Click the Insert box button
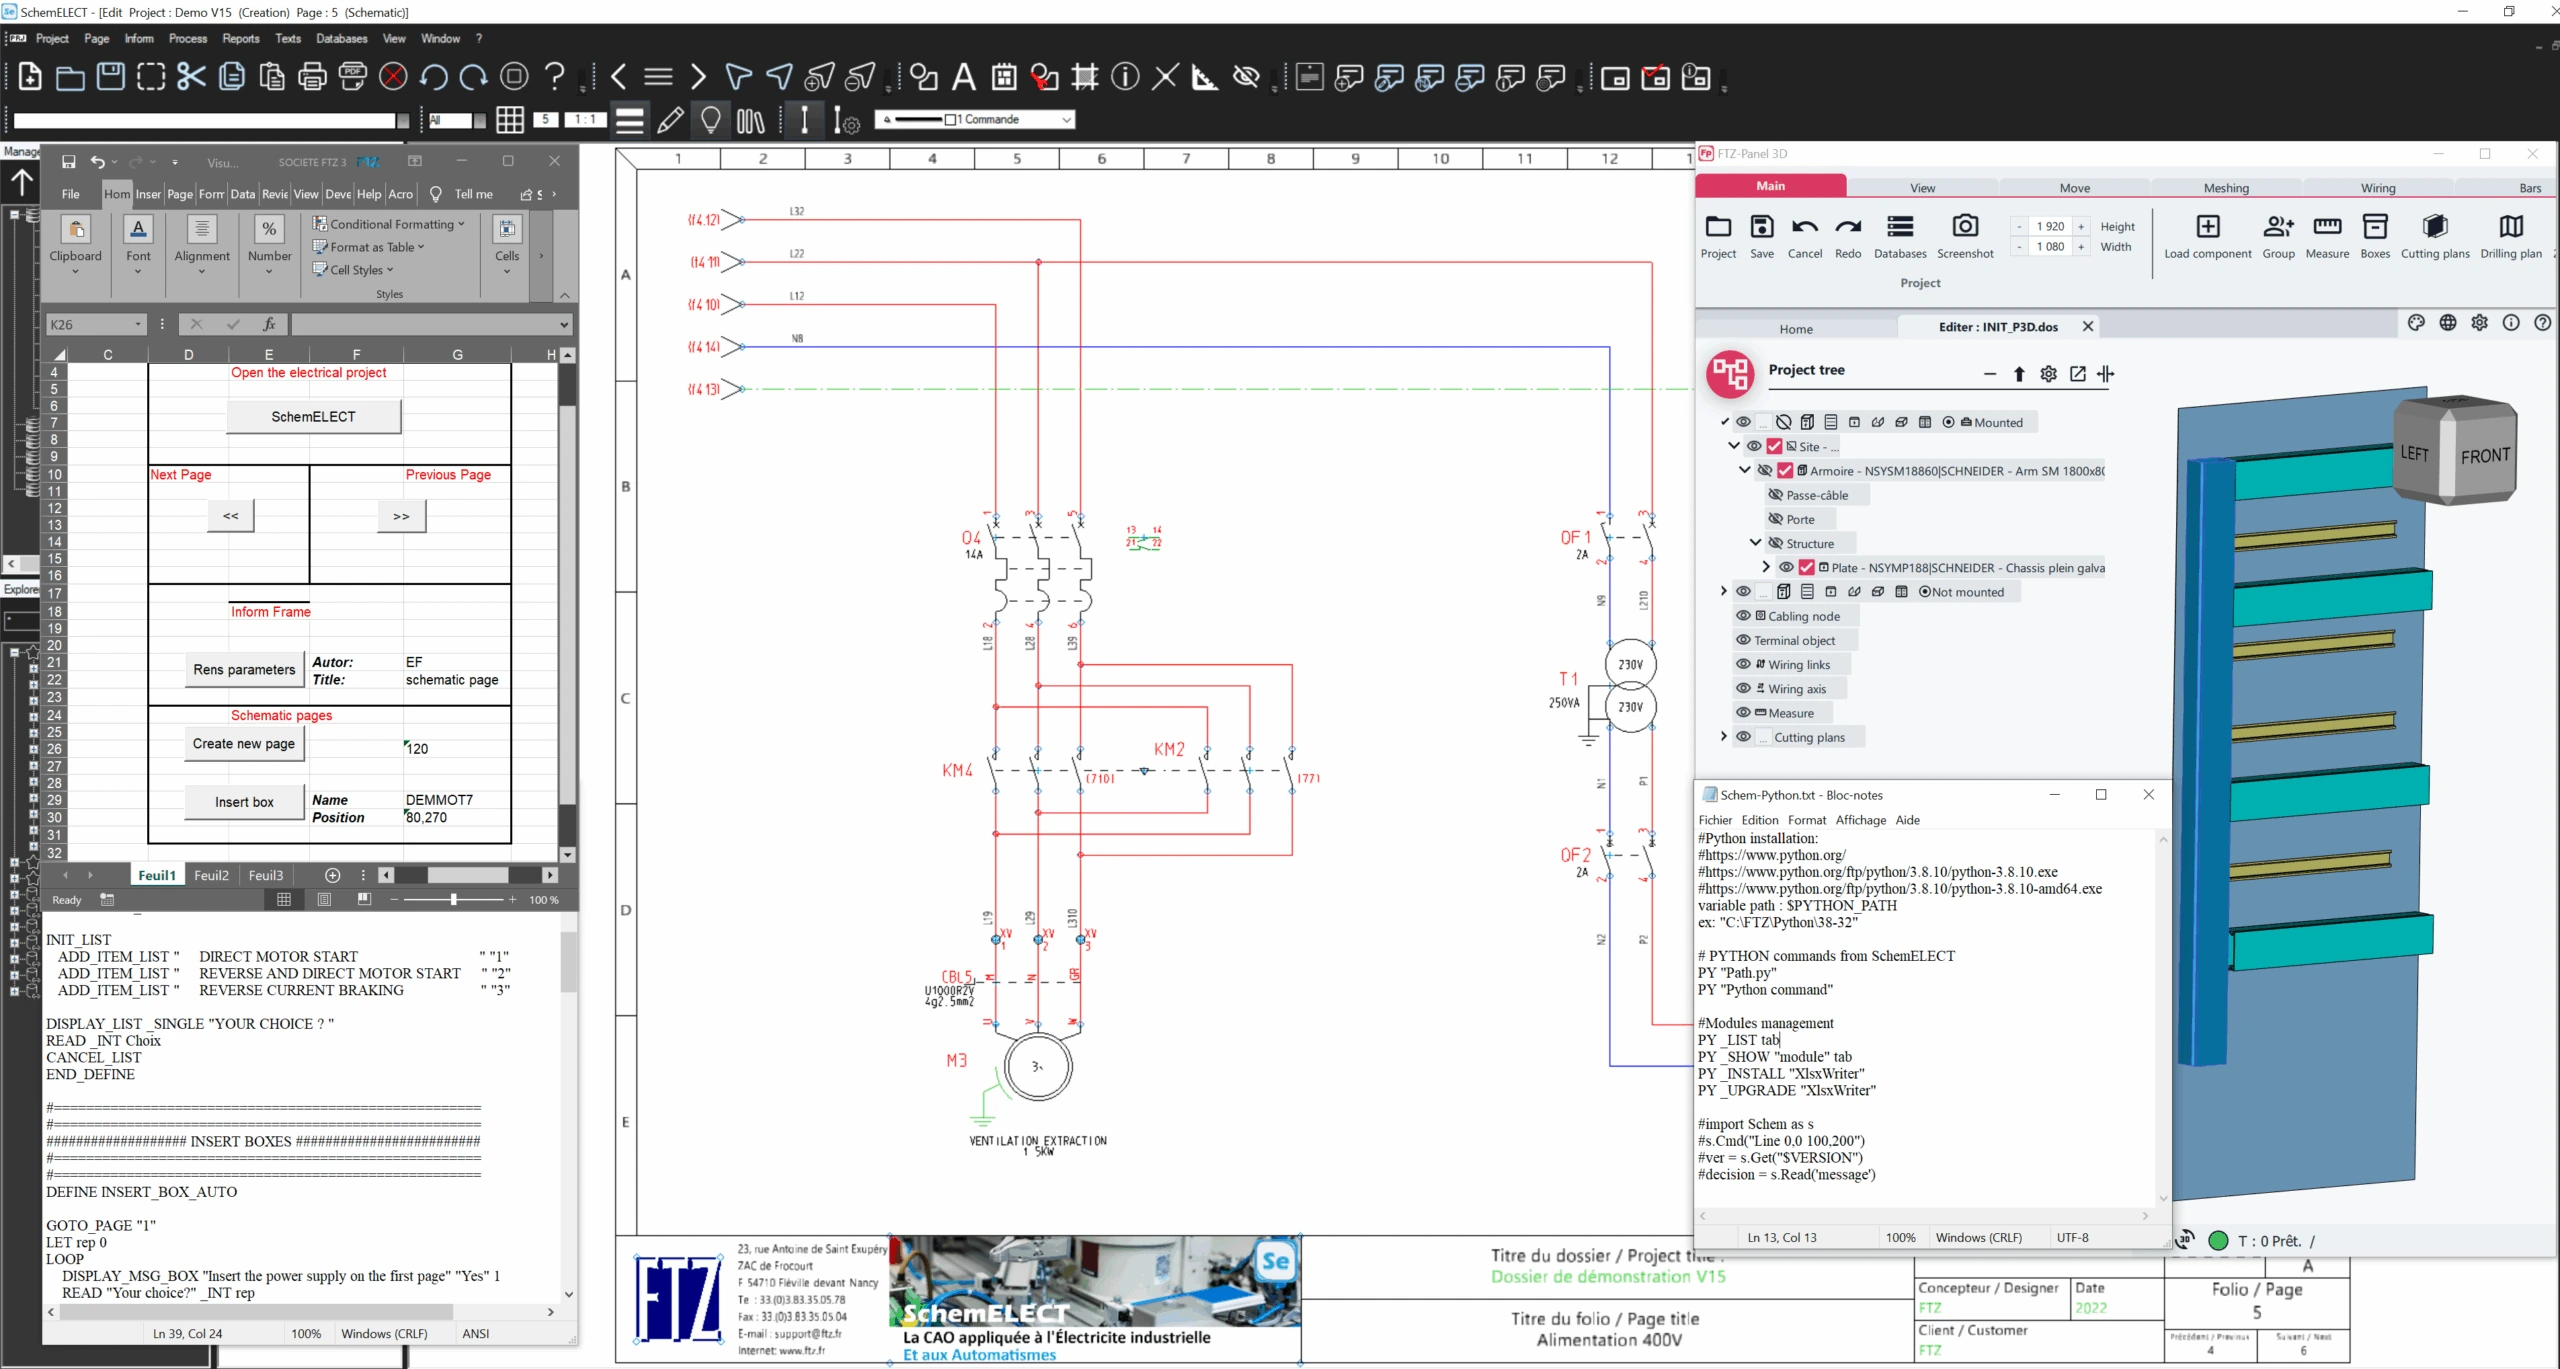The height and width of the screenshot is (1369, 2560). [244, 802]
